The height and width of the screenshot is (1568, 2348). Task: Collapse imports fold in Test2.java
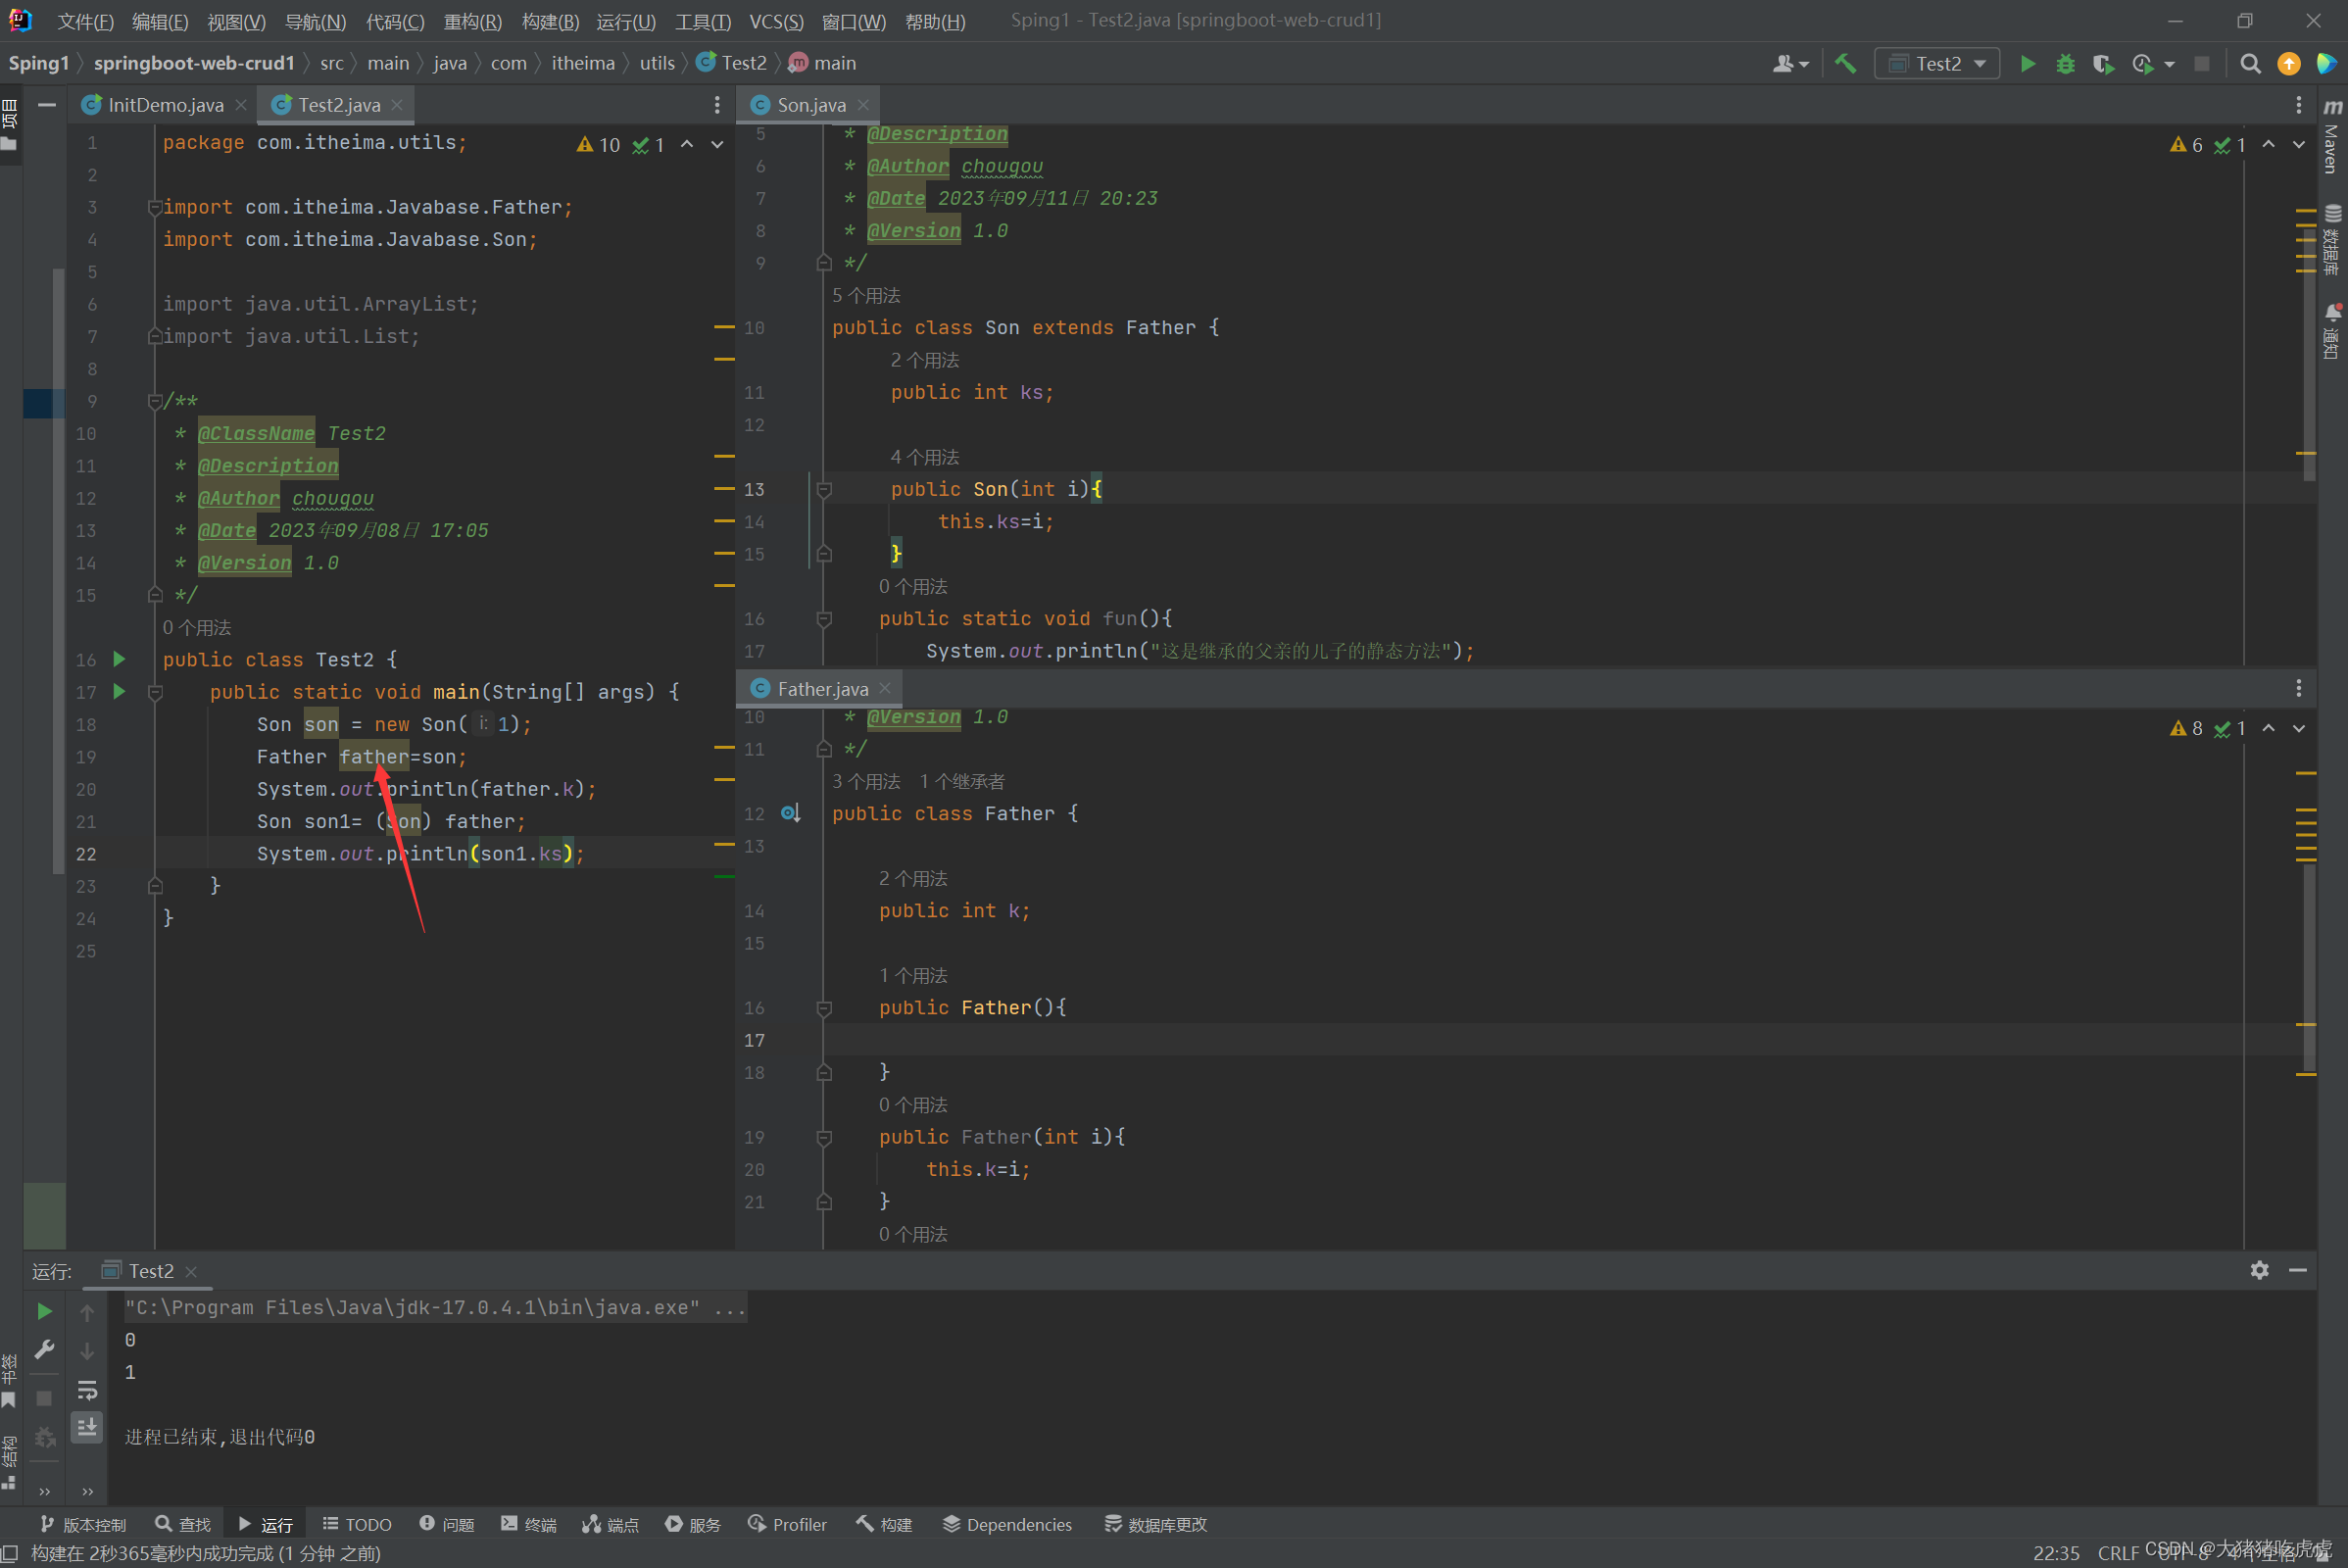(x=155, y=207)
